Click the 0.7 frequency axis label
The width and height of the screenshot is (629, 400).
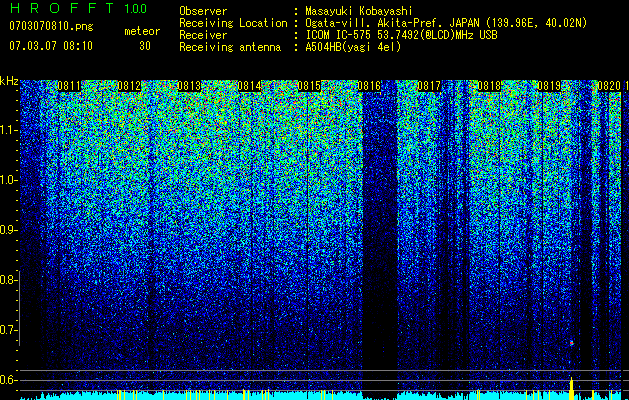point(8,330)
